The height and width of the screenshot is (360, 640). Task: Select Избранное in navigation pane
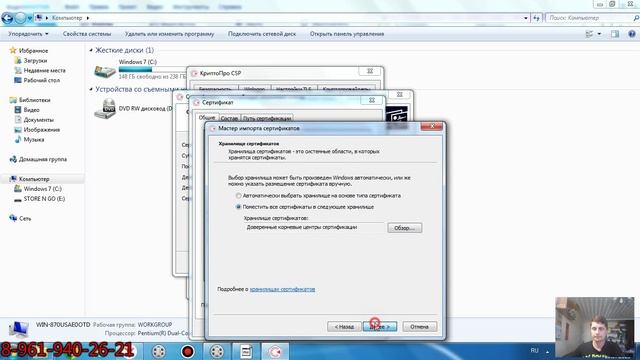pyautogui.click(x=33, y=51)
